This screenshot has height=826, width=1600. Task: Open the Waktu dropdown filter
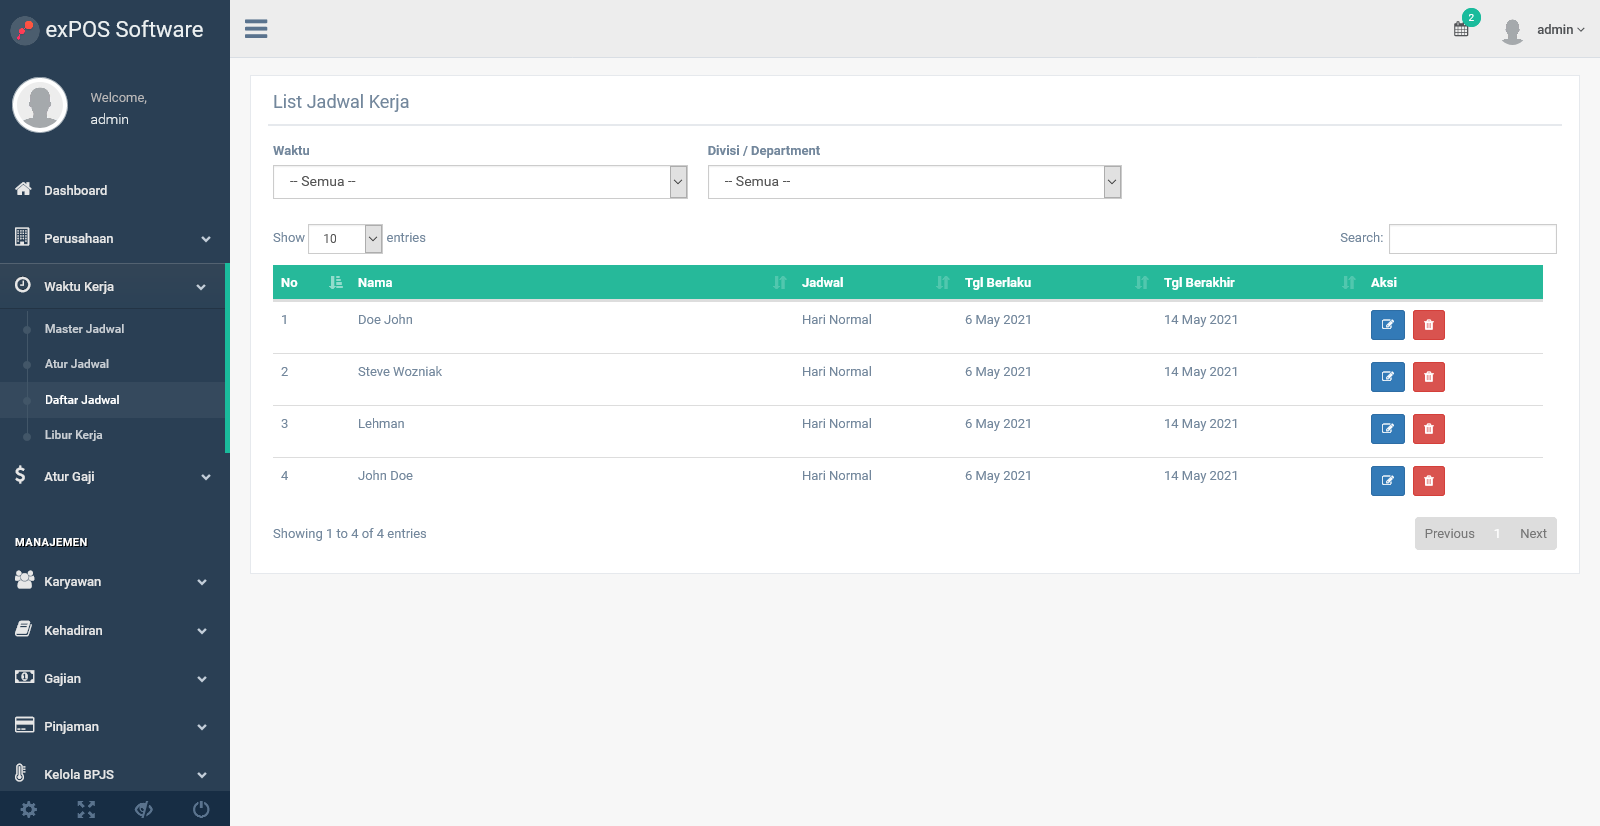coord(480,182)
